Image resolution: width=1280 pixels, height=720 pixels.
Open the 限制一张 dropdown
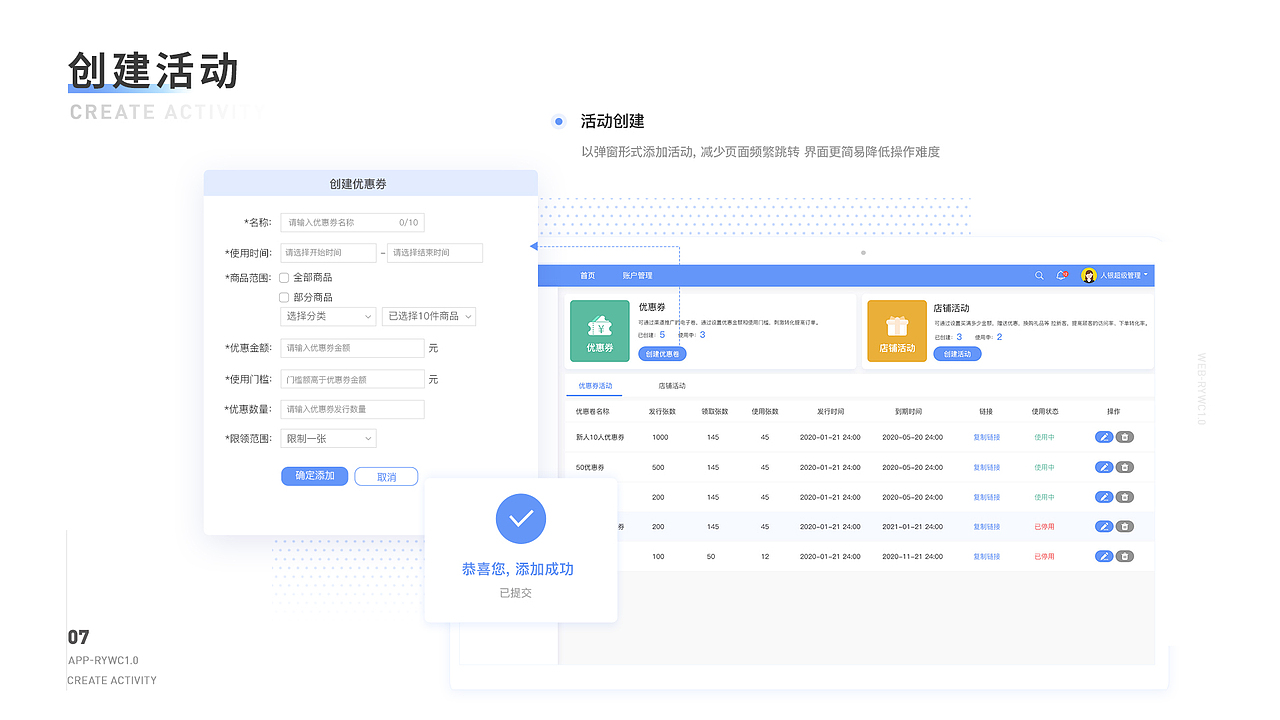click(x=328, y=438)
